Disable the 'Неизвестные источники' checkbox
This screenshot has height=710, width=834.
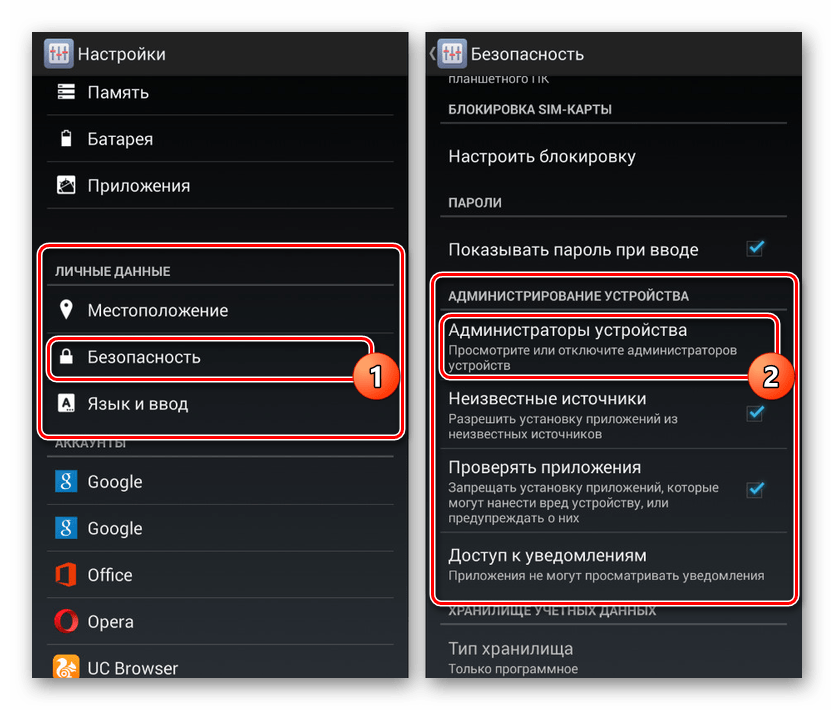point(756,413)
